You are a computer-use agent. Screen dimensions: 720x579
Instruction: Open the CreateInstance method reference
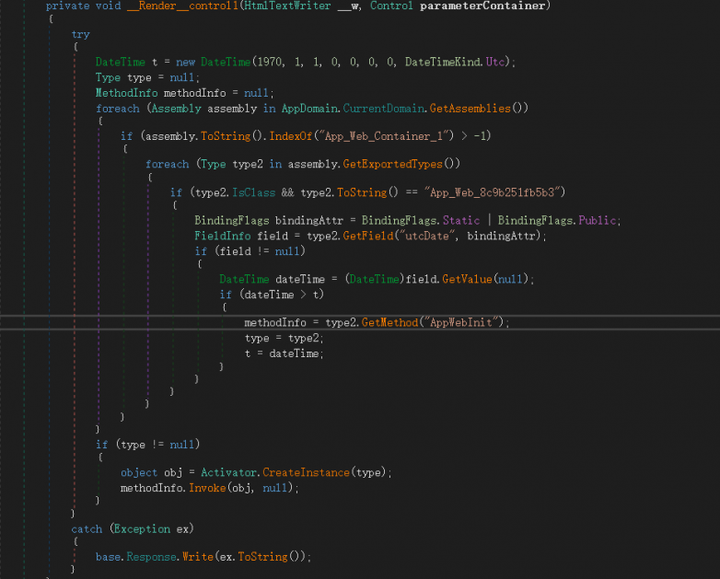pos(306,472)
